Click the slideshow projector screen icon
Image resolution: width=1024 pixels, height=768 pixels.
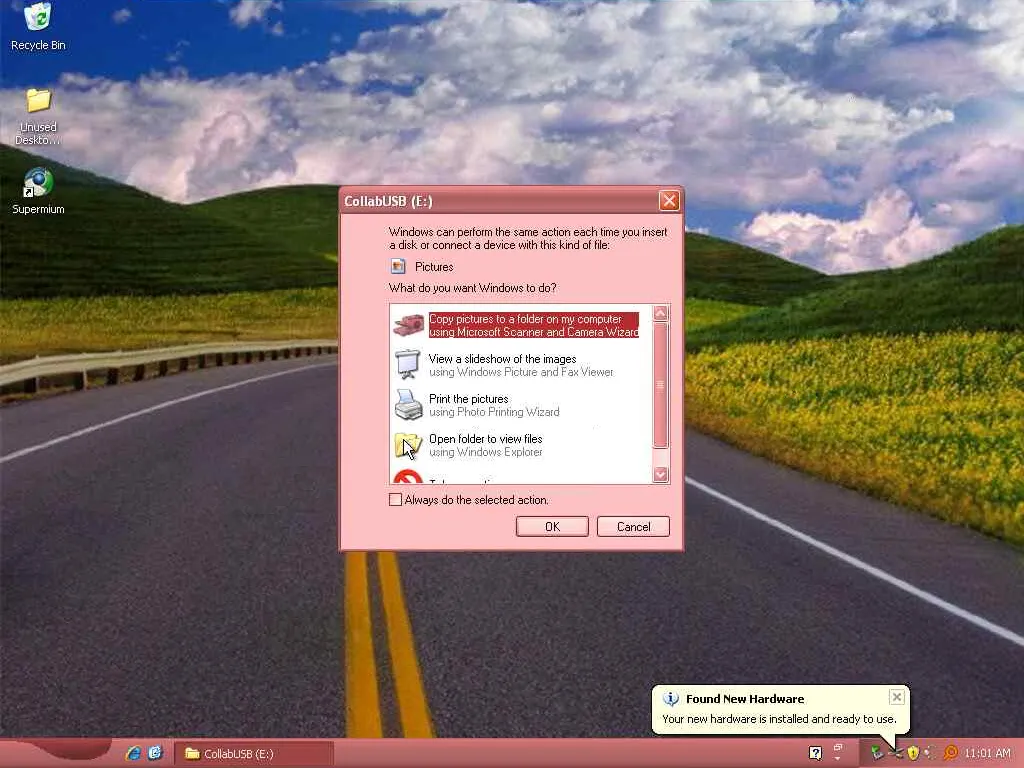408,364
